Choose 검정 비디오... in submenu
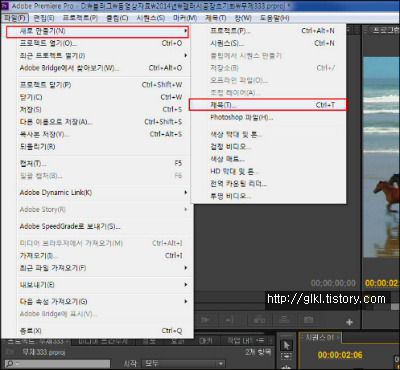Viewport: 400px width, 370px height. point(269,147)
